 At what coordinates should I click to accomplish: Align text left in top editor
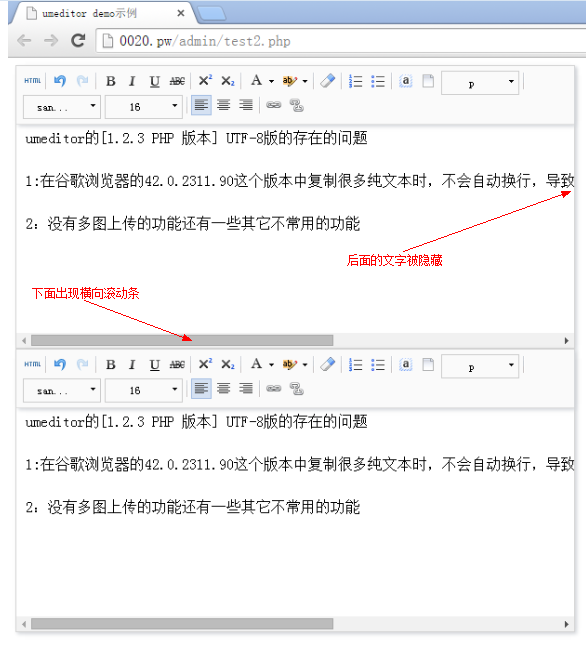201,105
